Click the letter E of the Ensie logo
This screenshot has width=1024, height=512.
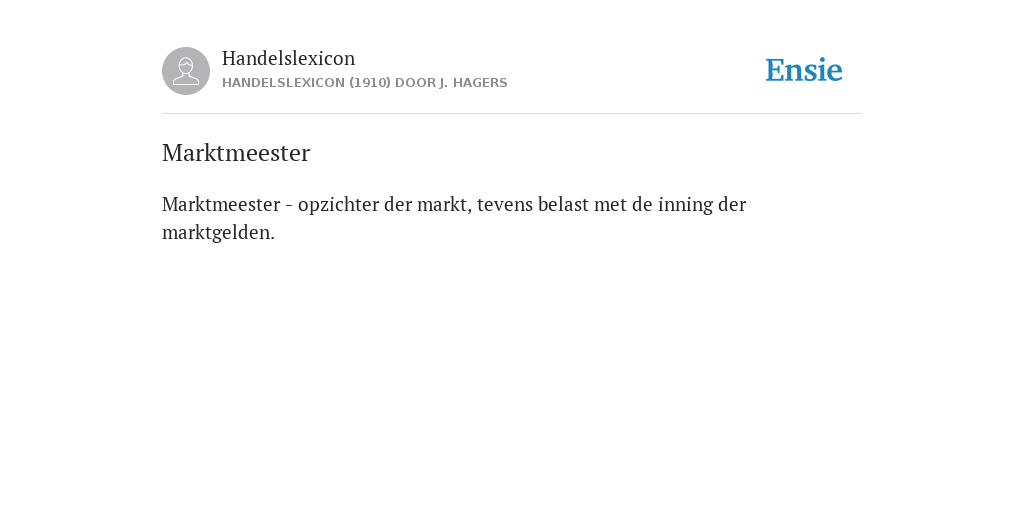[x=776, y=71]
